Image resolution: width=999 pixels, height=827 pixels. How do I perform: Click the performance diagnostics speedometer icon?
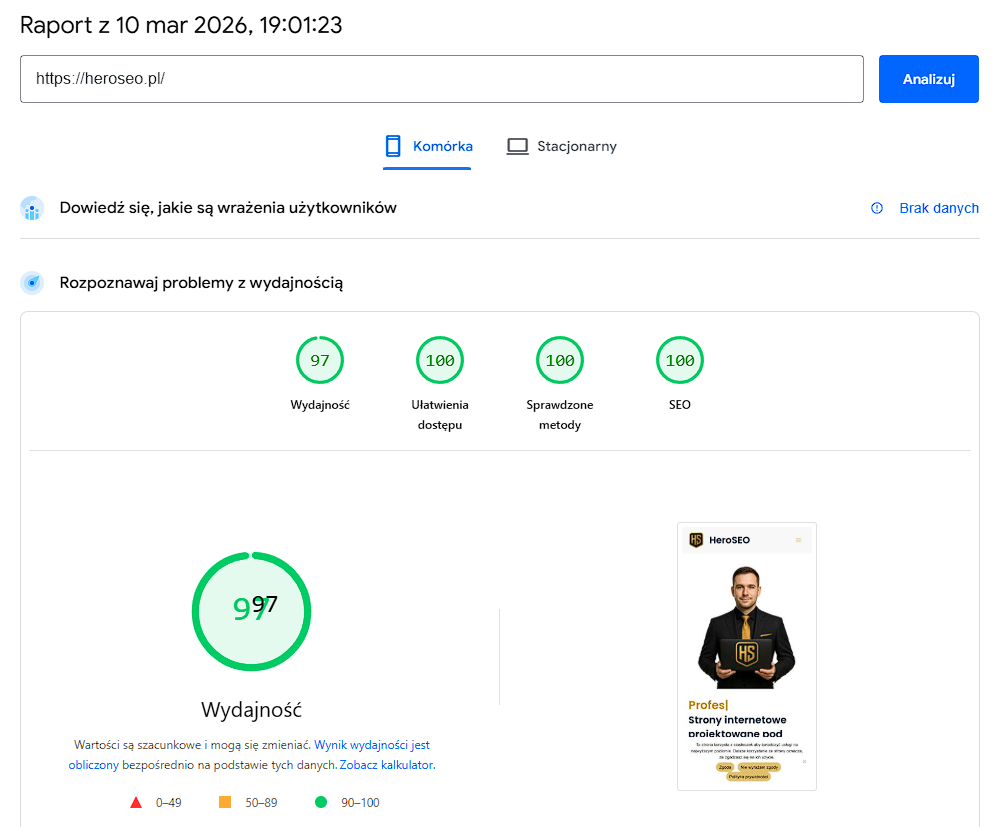pos(32,282)
